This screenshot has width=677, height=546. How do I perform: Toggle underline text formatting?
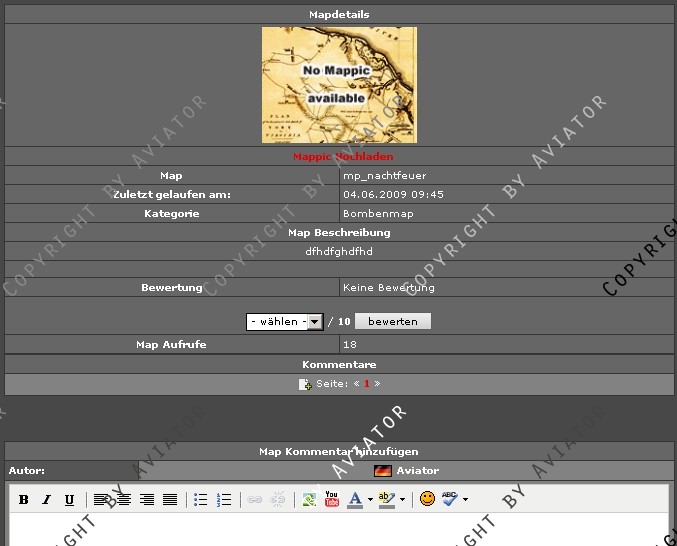(x=69, y=499)
